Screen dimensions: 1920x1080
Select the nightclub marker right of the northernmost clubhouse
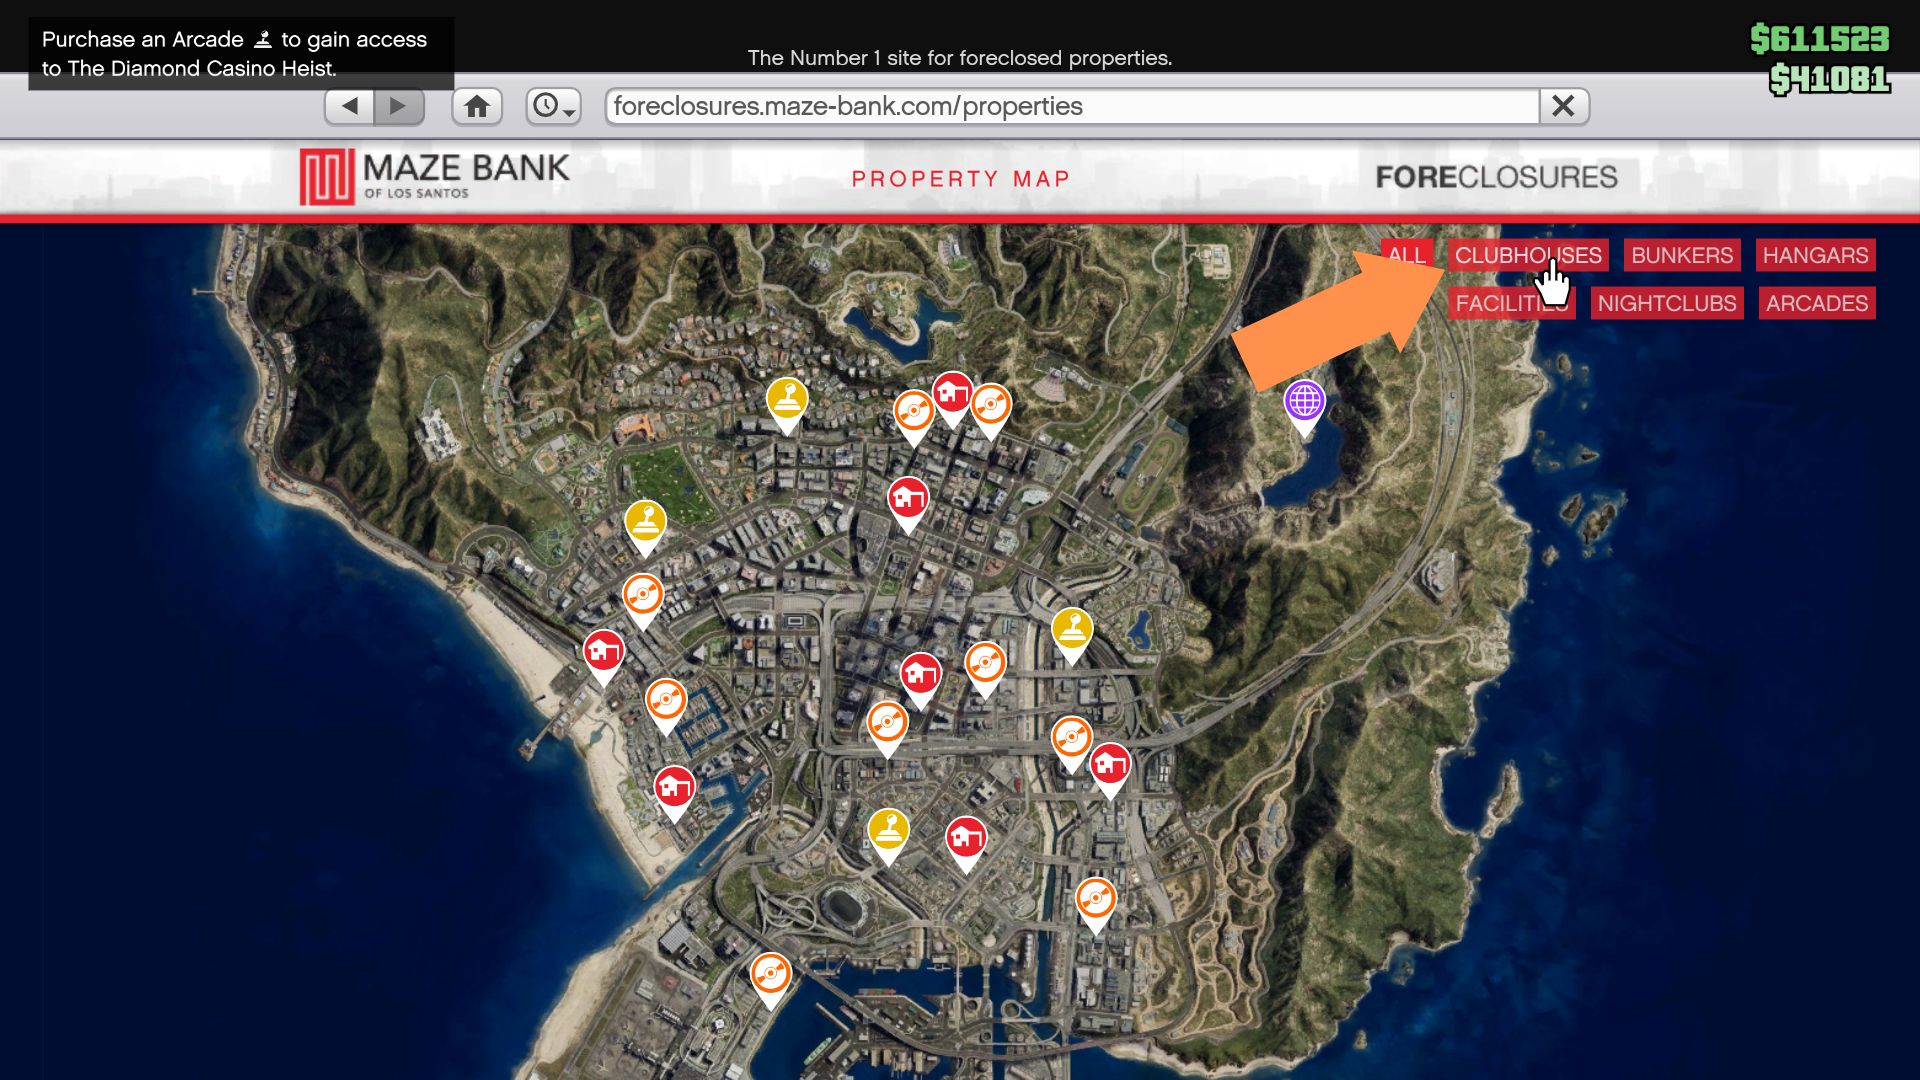click(991, 407)
